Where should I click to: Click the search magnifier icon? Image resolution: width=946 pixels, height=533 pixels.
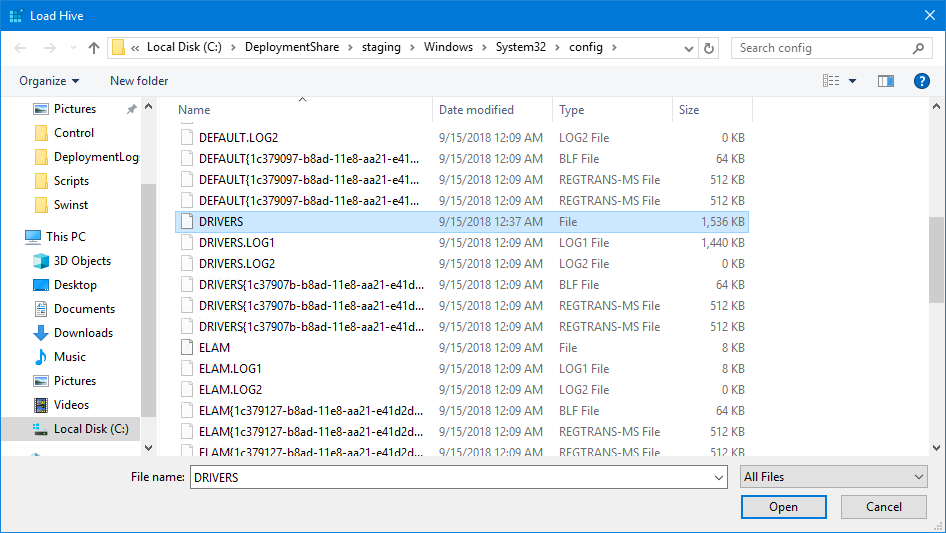(x=918, y=48)
